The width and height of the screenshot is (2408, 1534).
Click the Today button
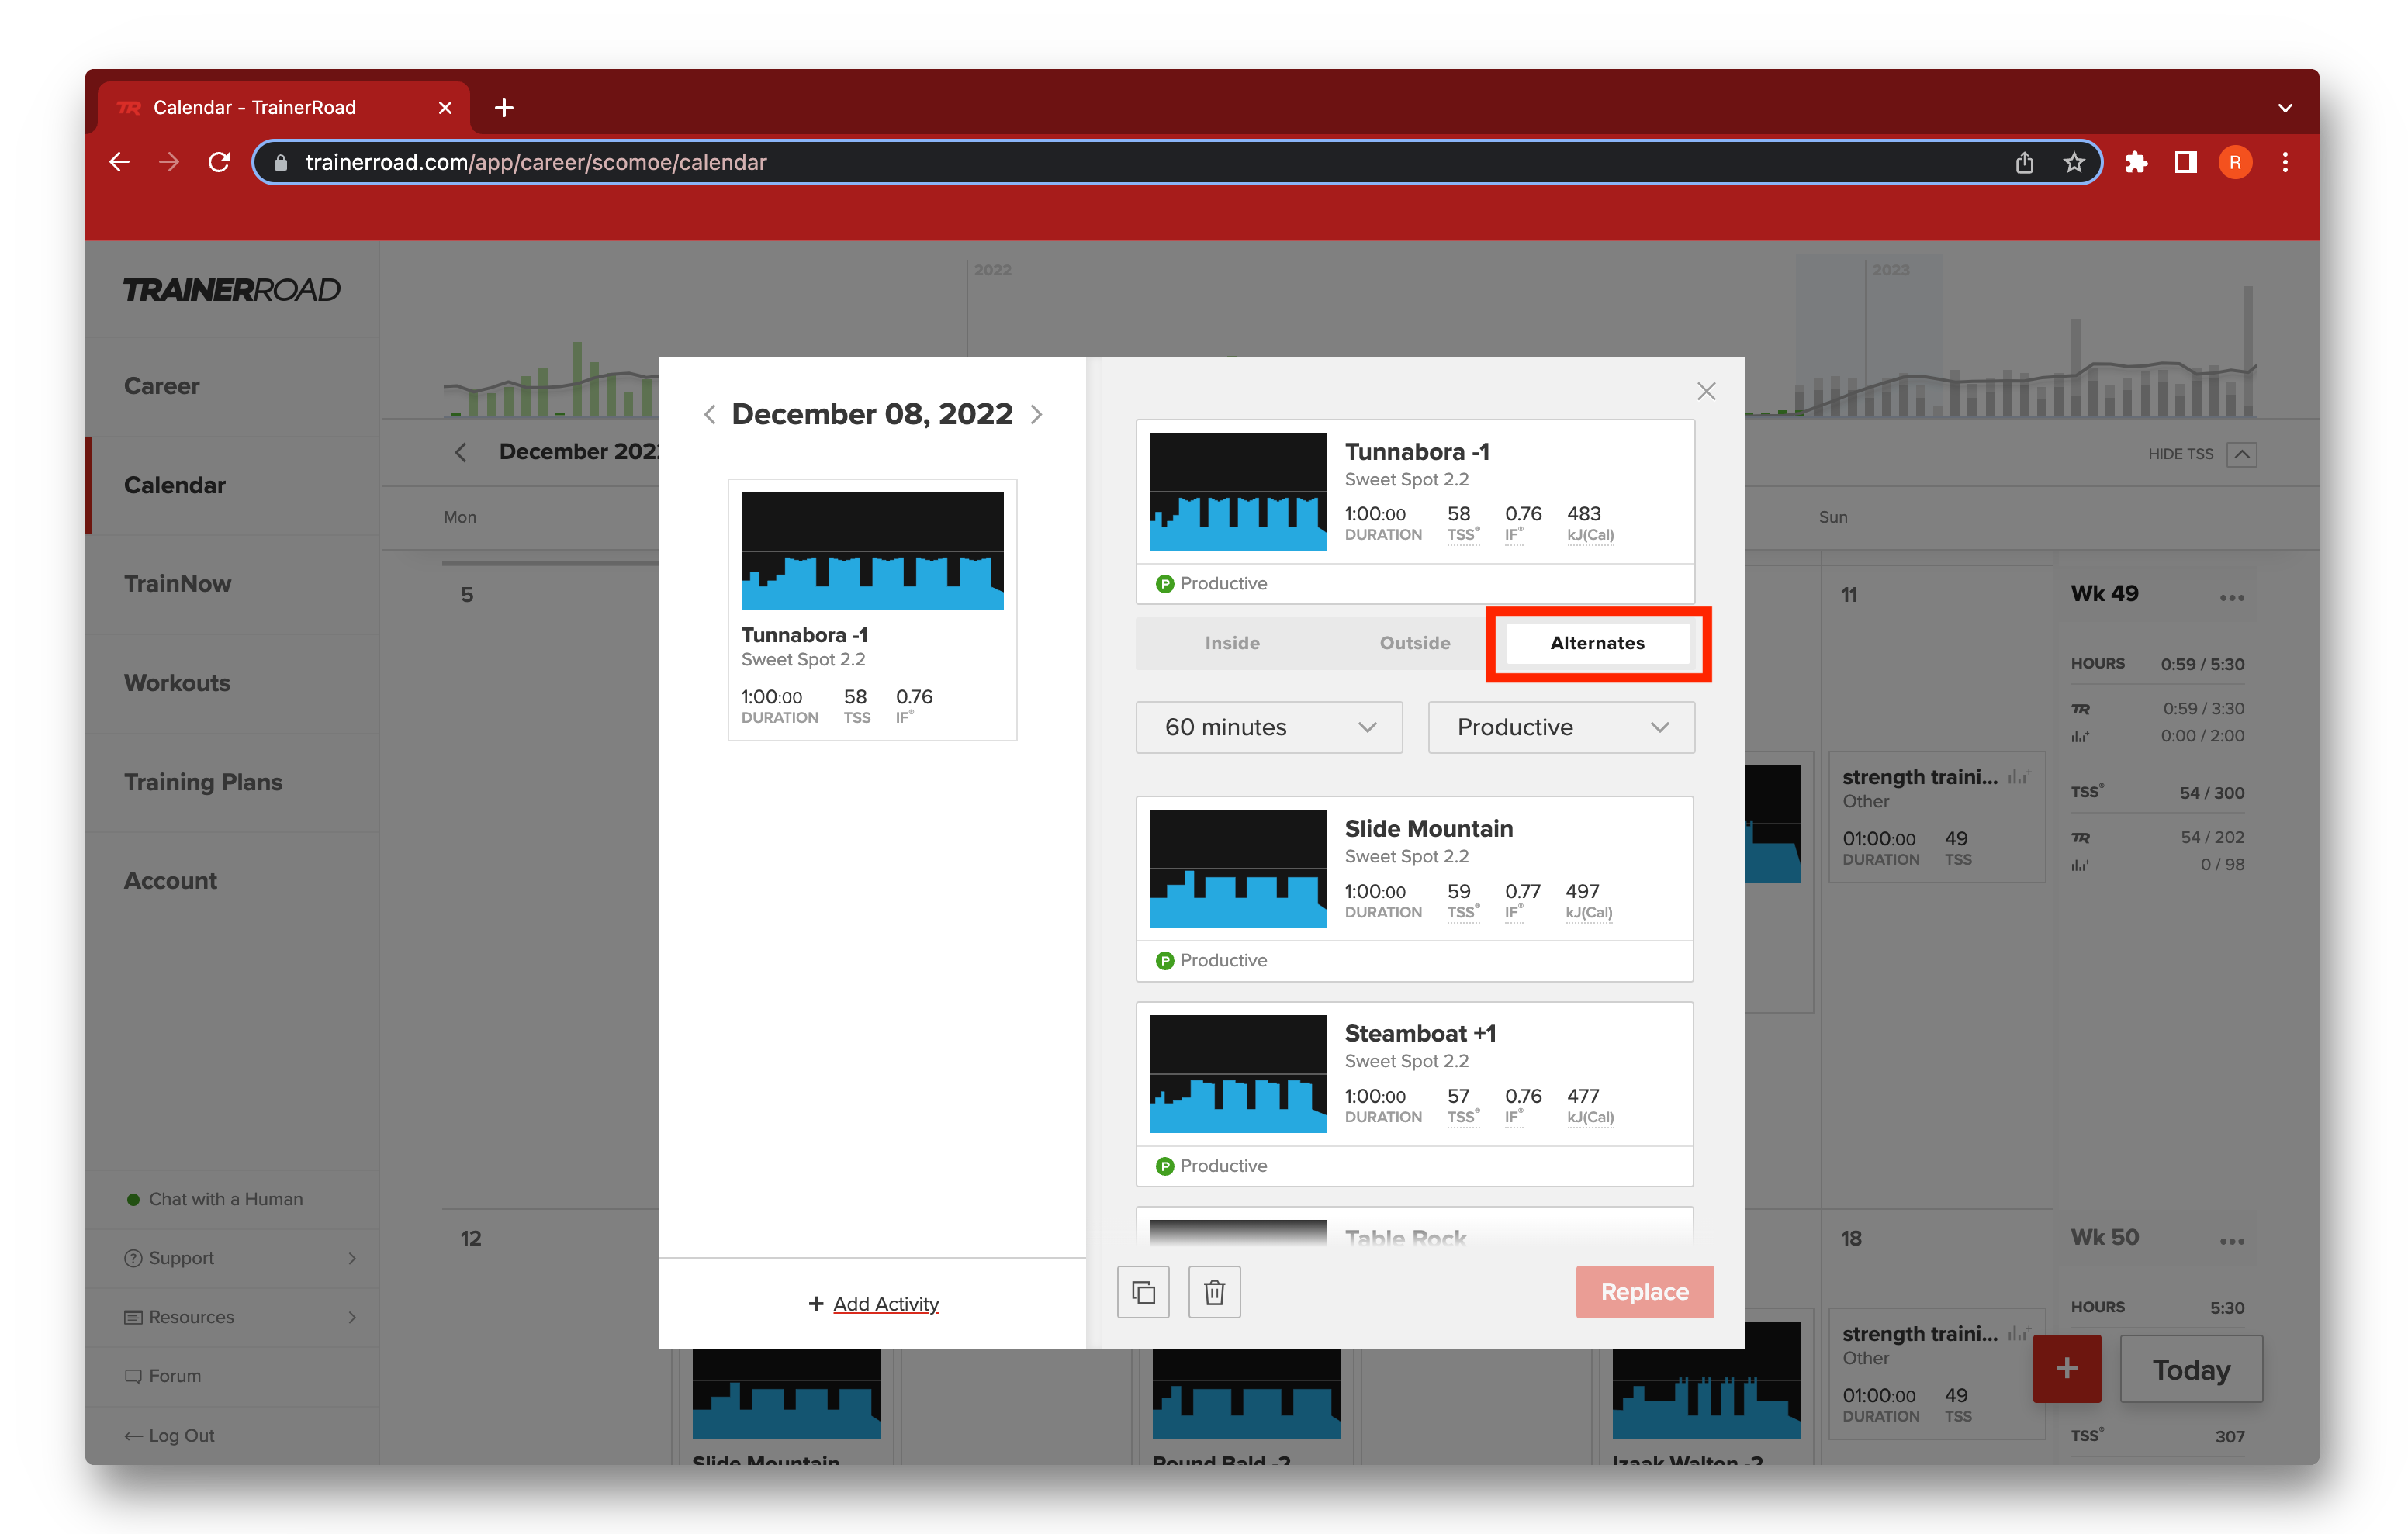(2190, 1368)
